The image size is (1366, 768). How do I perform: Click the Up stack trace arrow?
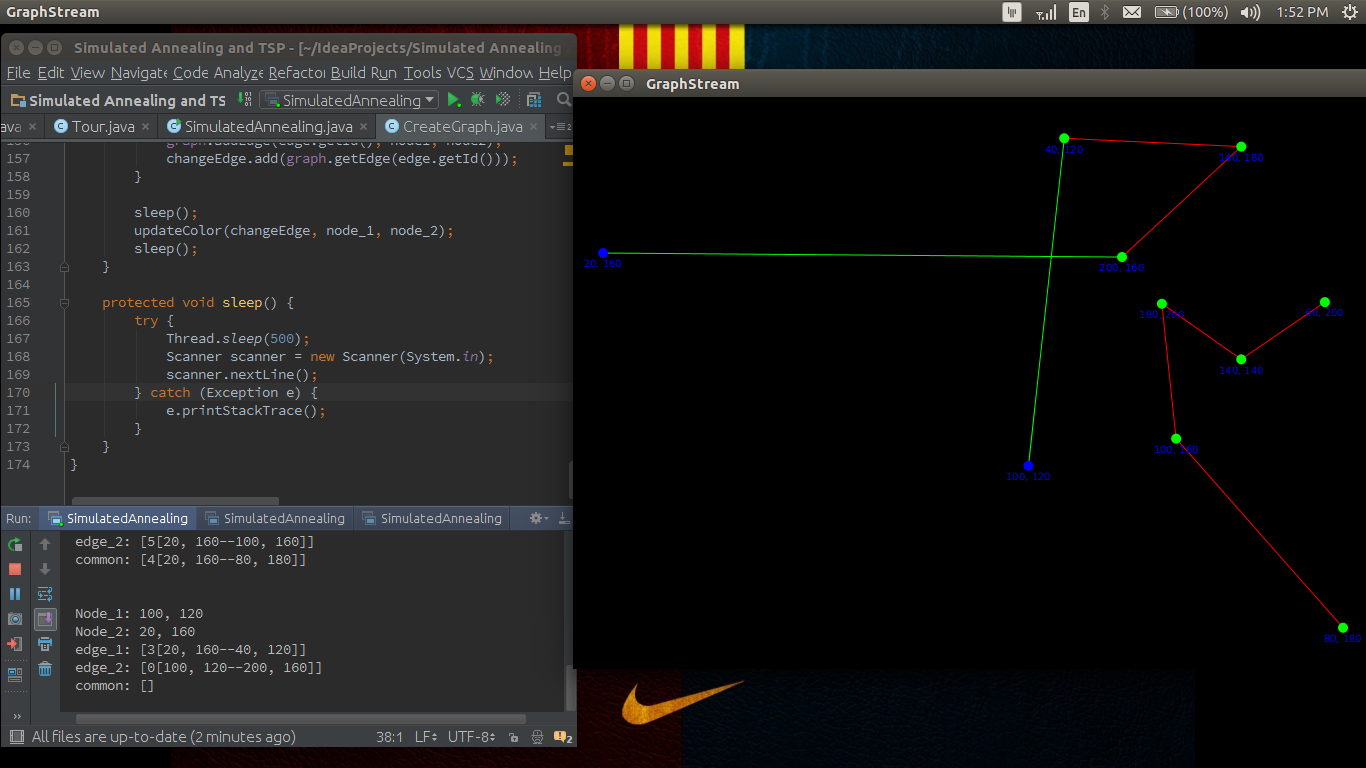[45, 545]
